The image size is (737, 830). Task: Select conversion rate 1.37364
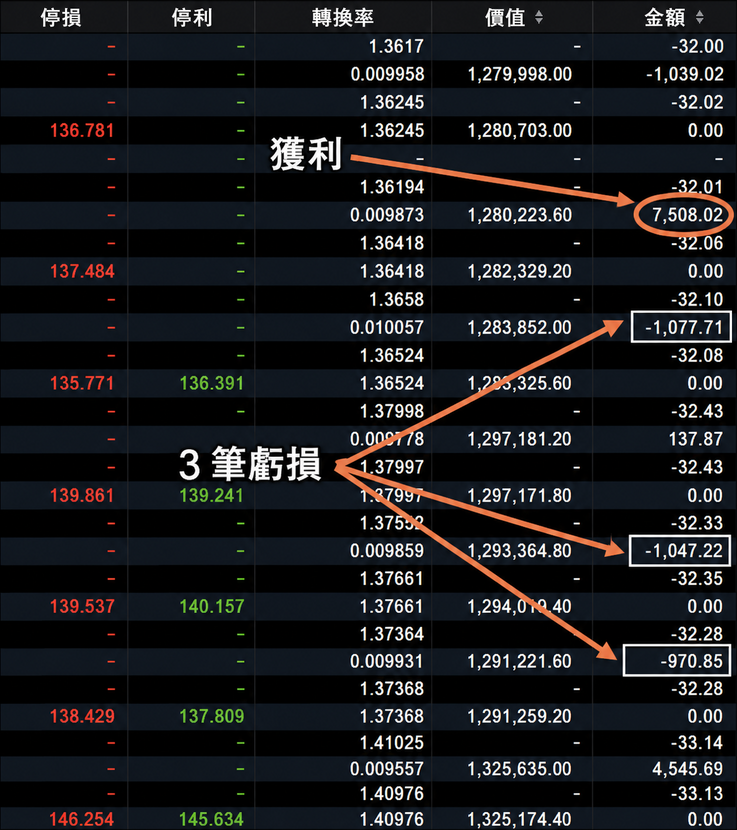point(392,634)
